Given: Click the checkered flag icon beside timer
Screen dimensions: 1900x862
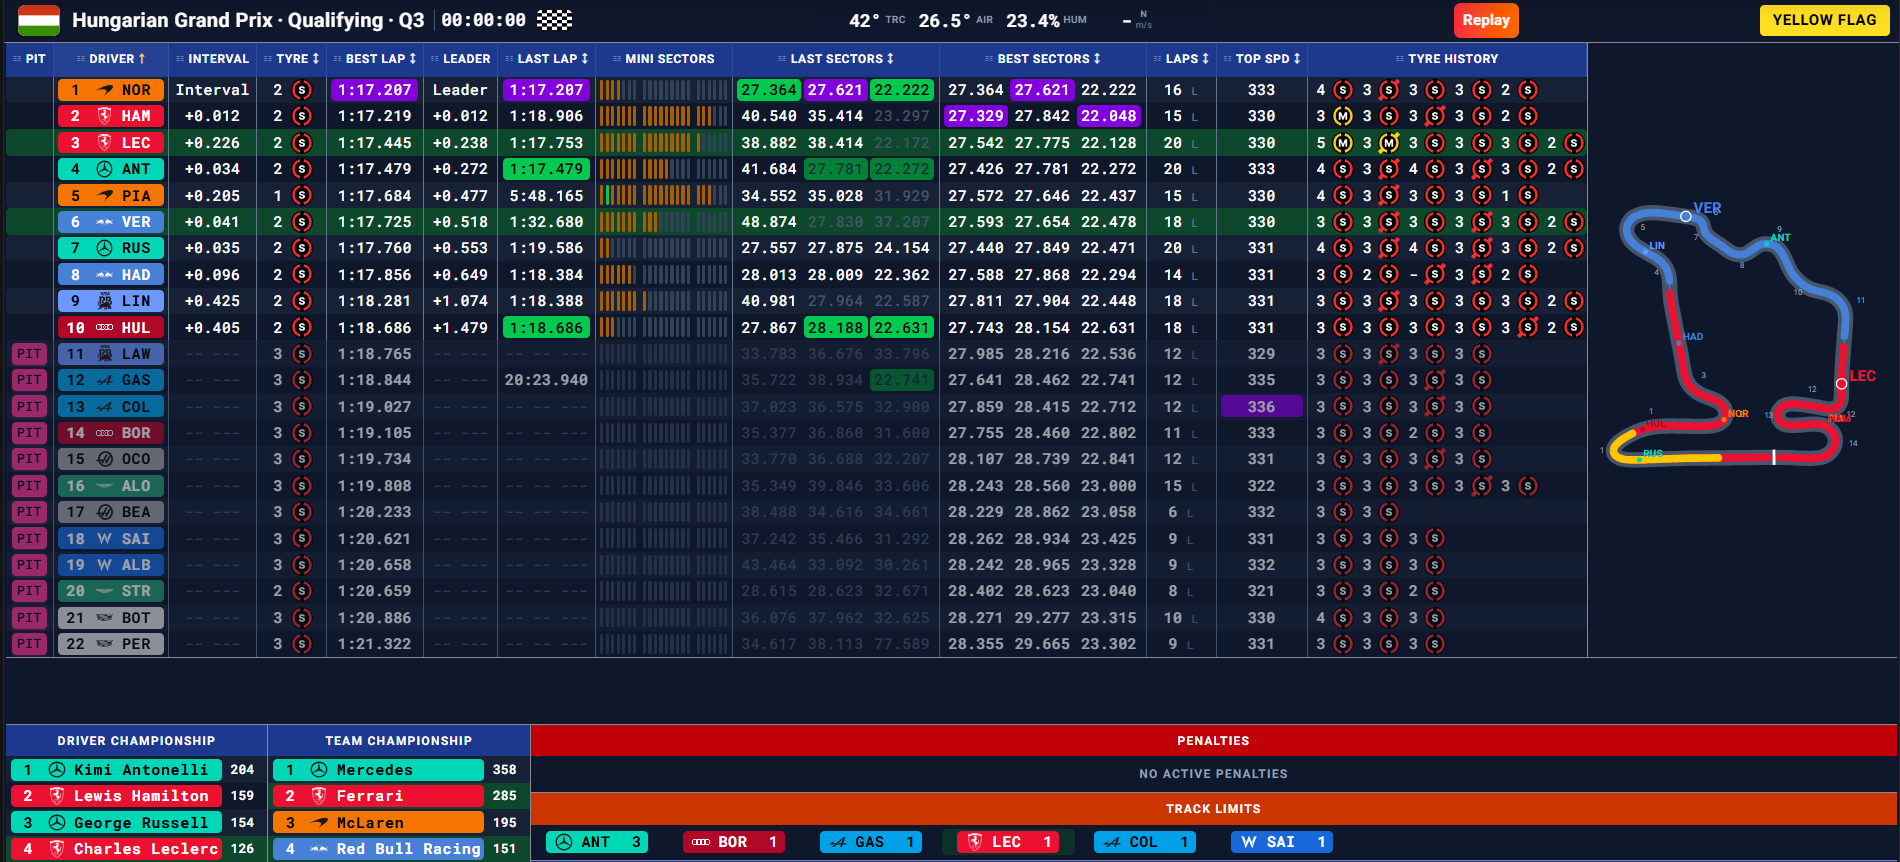Looking at the screenshot, I should pos(554,20).
